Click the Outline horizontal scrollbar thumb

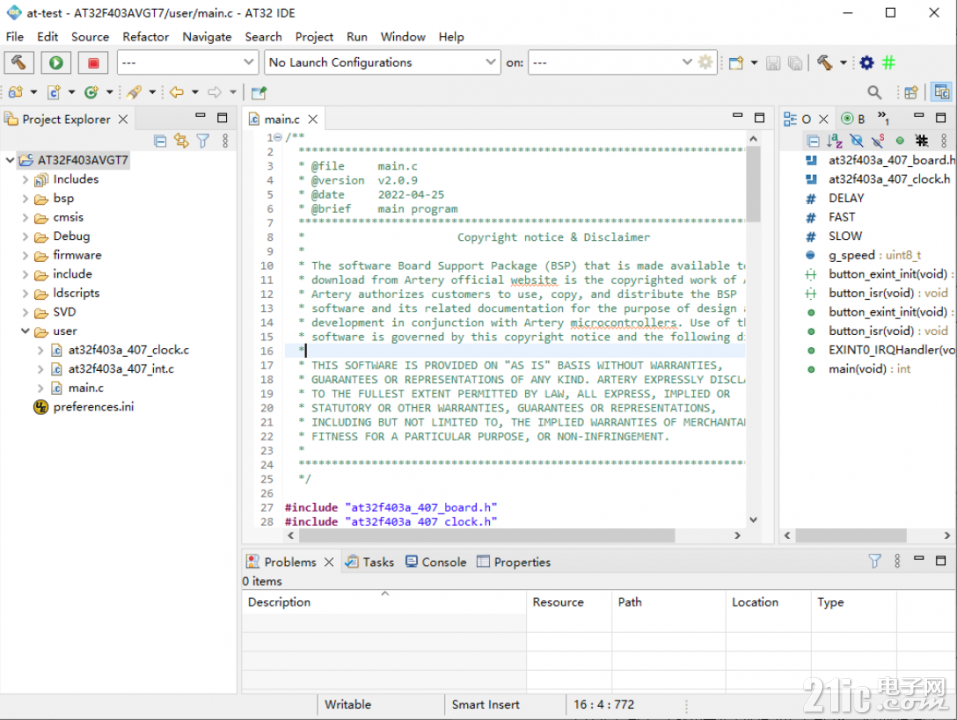[851, 535]
